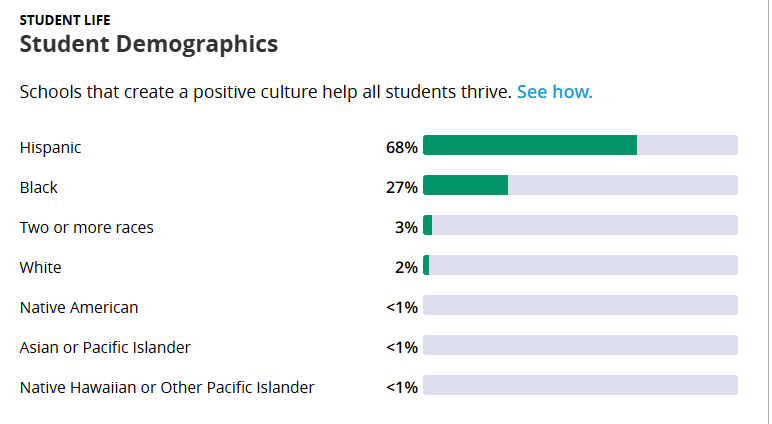The image size is (772, 424).
Task: Click the 27% value text
Action: (402, 187)
